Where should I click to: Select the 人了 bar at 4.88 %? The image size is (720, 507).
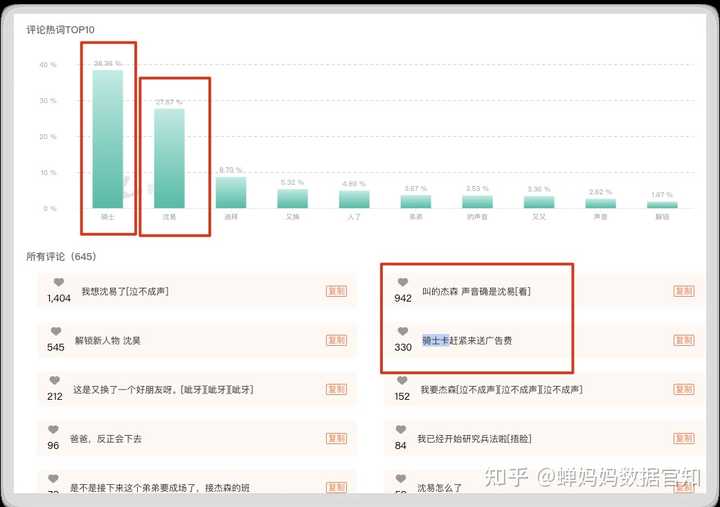click(x=354, y=199)
